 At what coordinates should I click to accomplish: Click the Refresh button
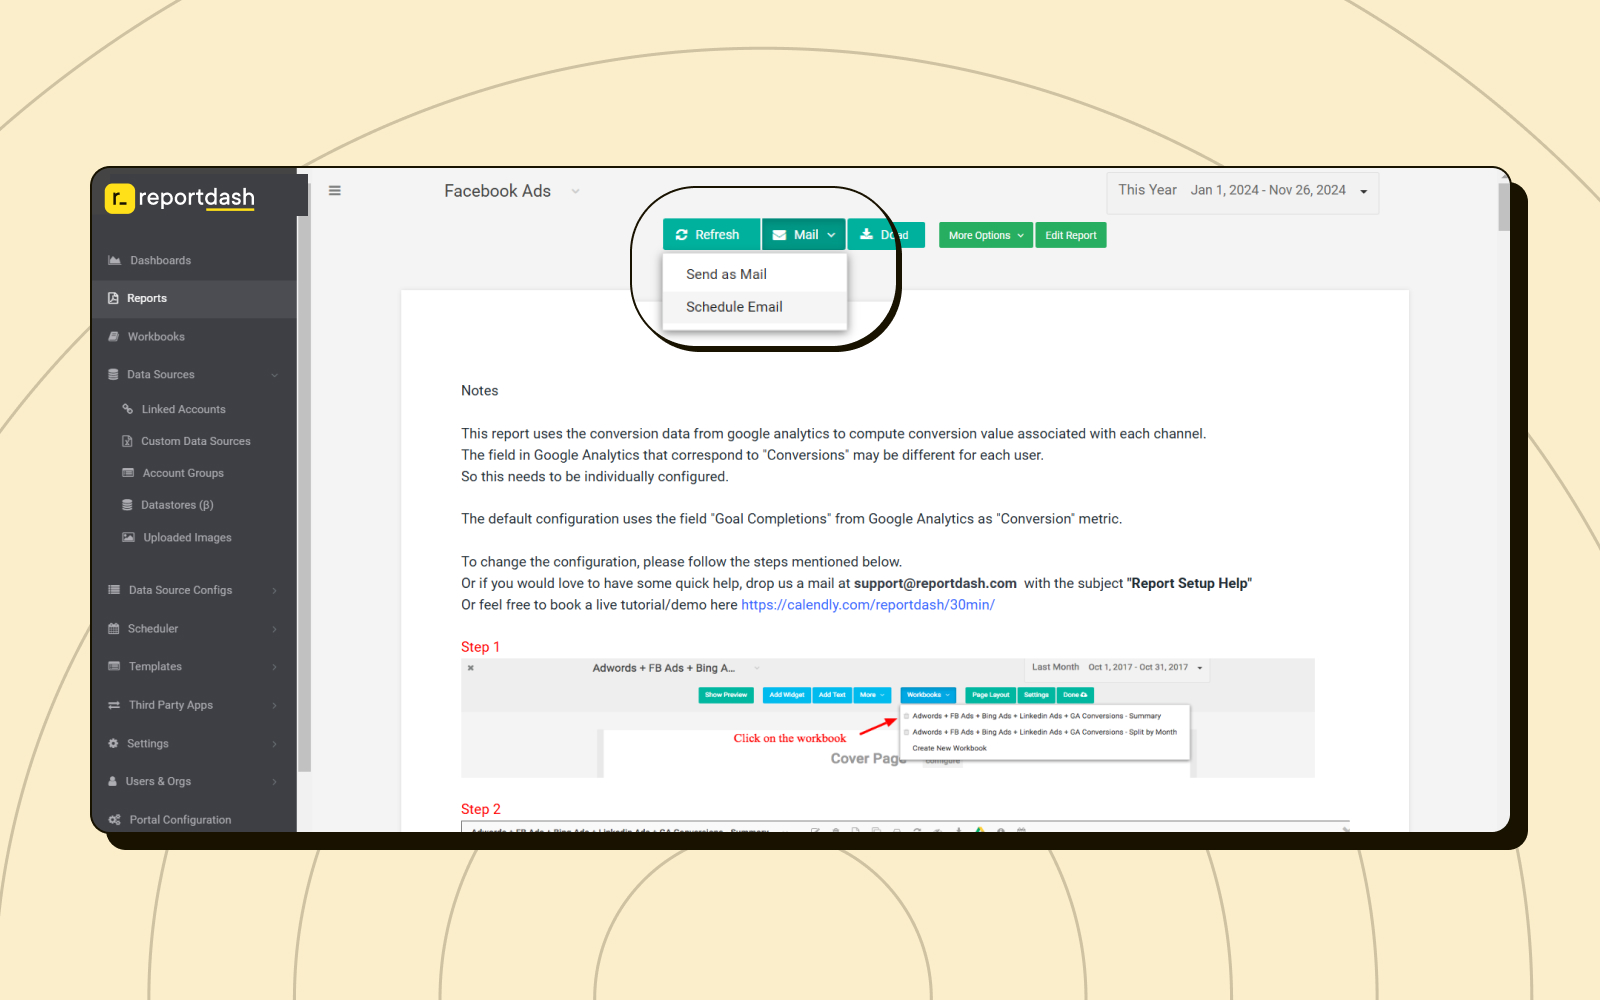click(711, 235)
